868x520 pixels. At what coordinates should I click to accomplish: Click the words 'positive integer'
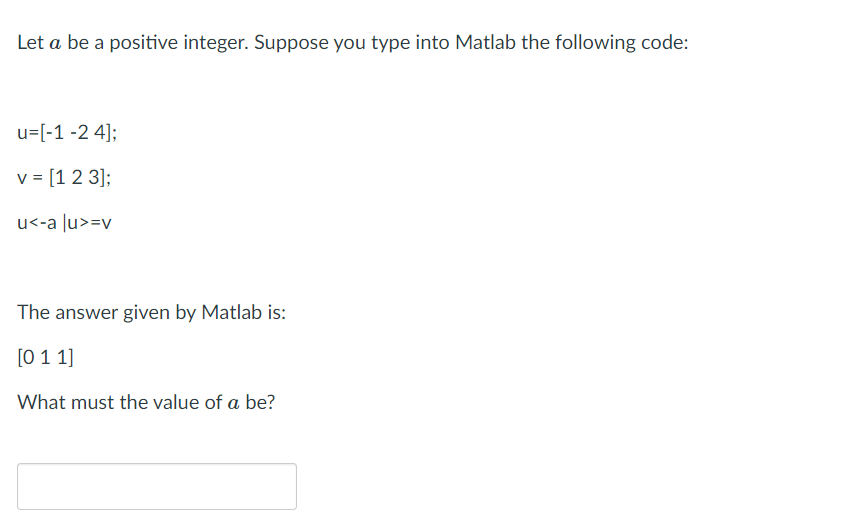(x=179, y=43)
